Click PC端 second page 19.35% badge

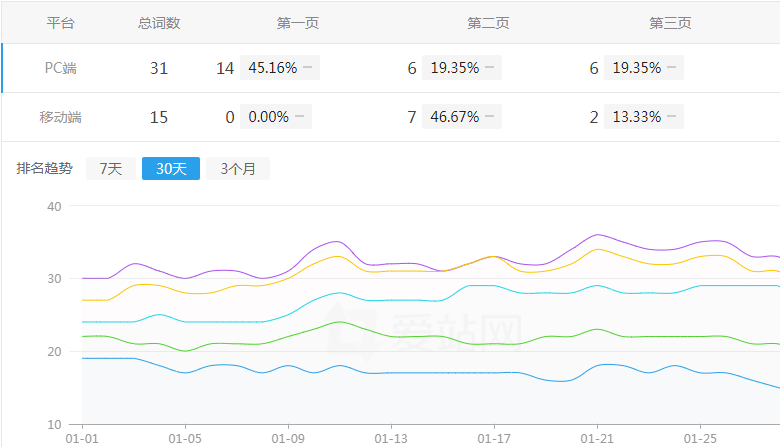click(x=455, y=68)
